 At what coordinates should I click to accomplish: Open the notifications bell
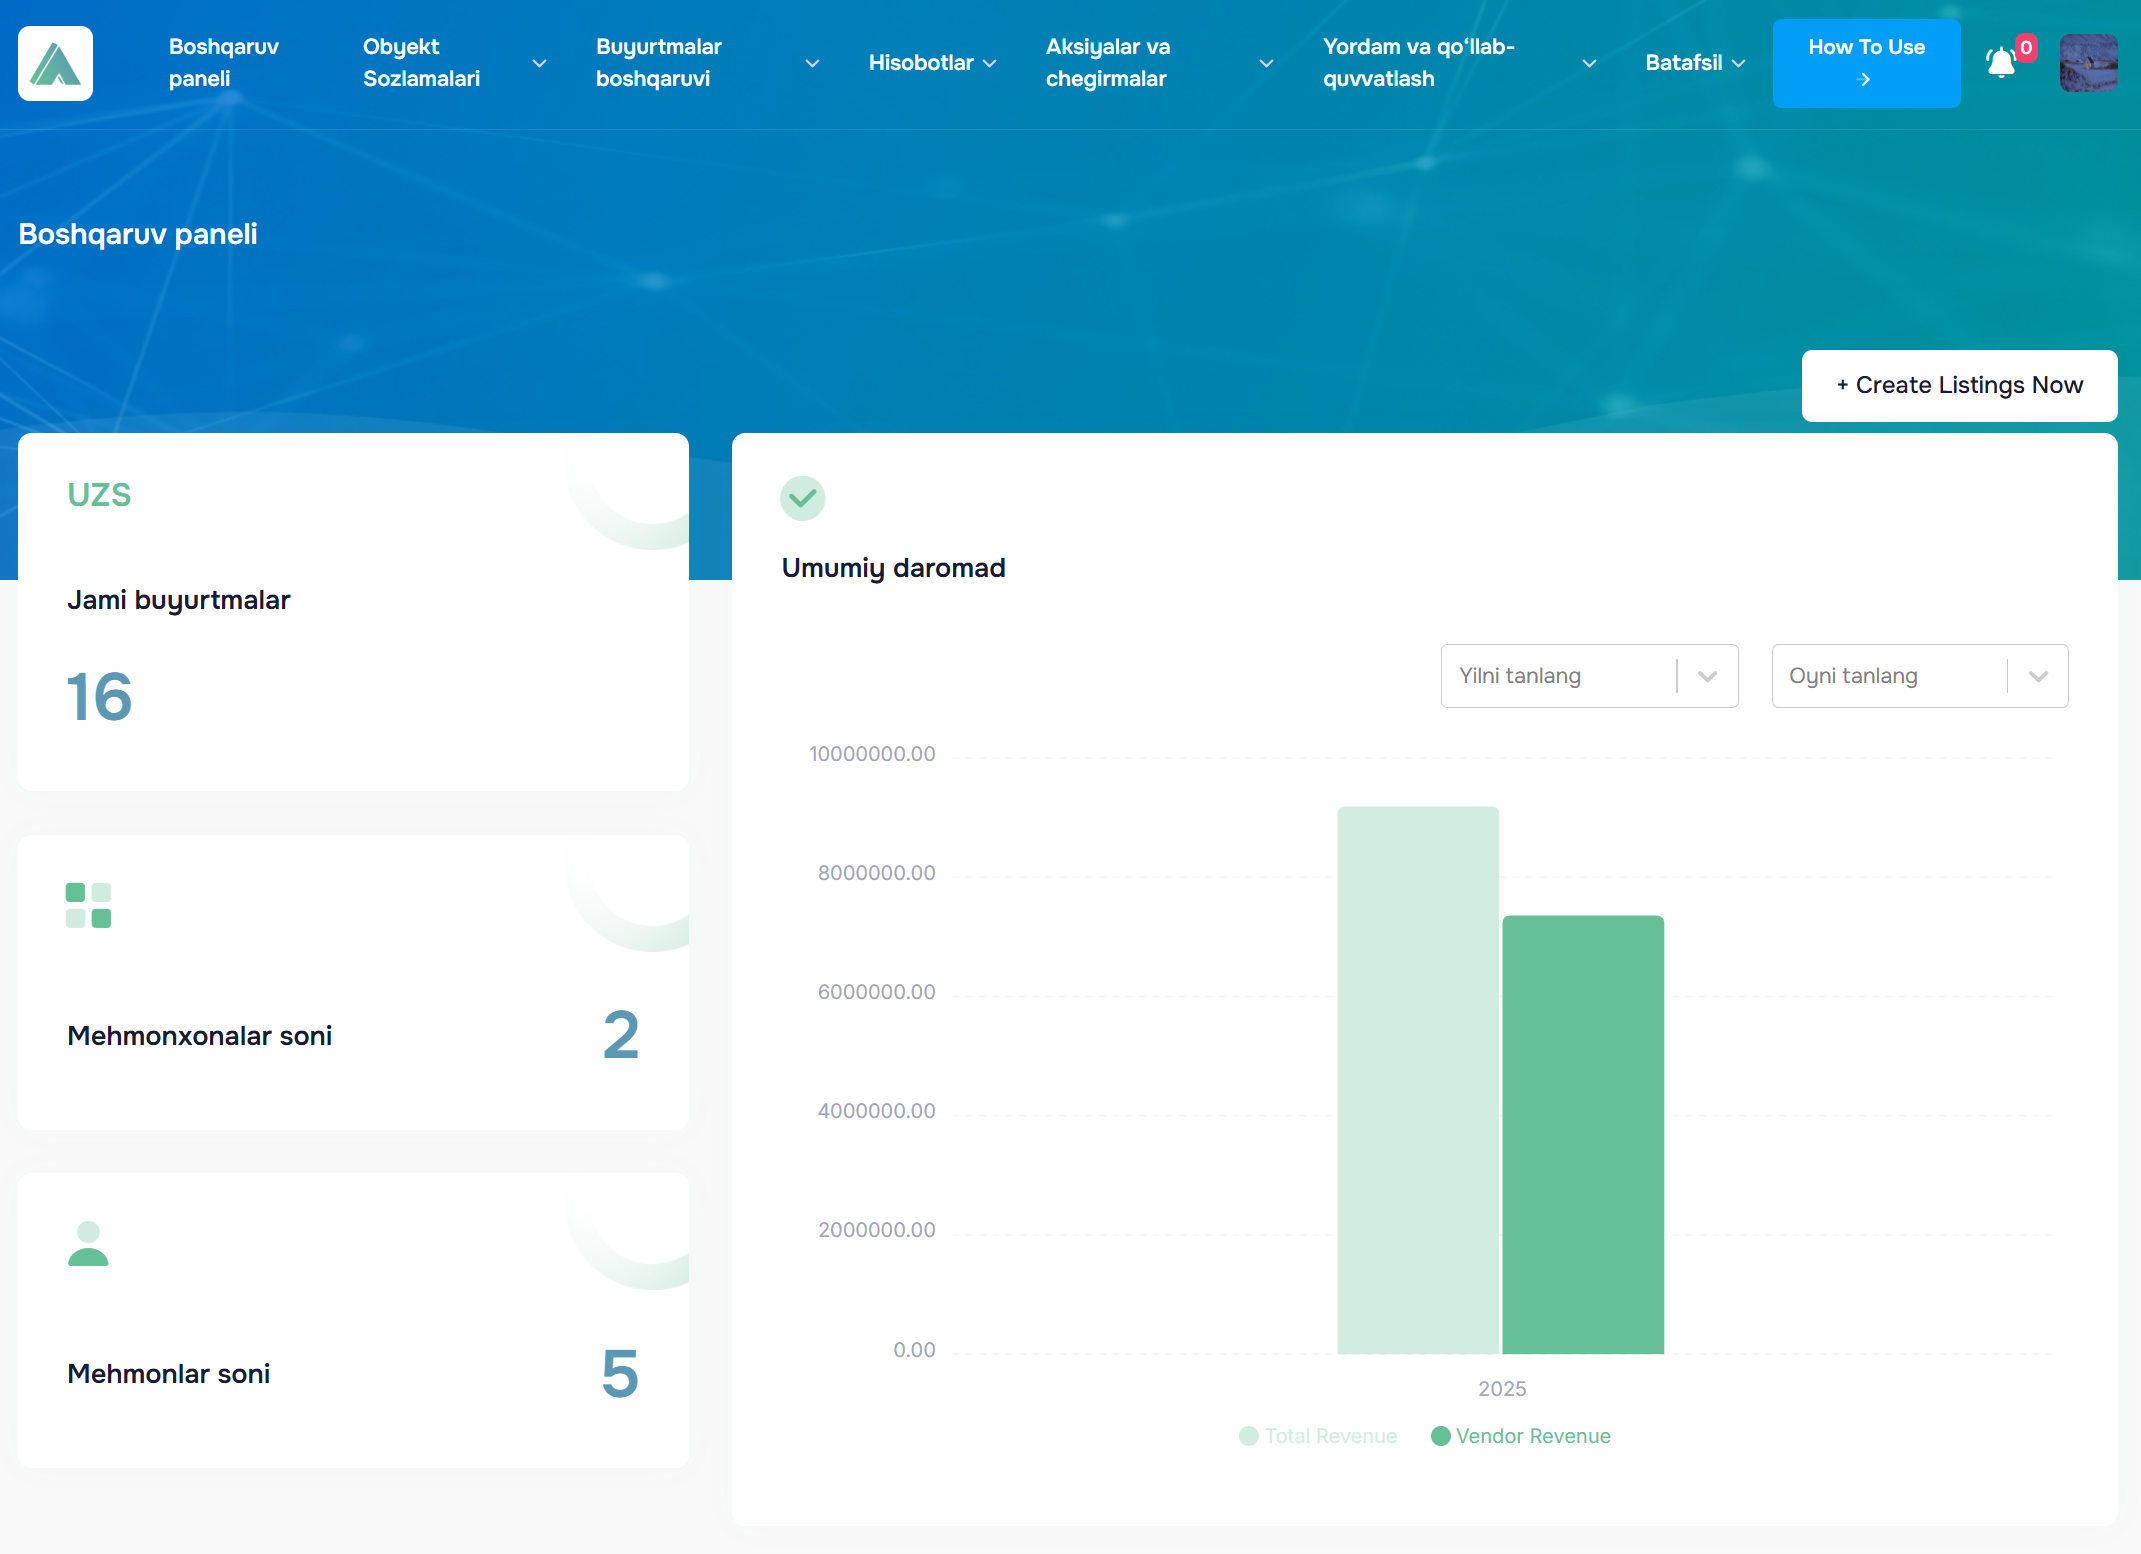[2000, 63]
